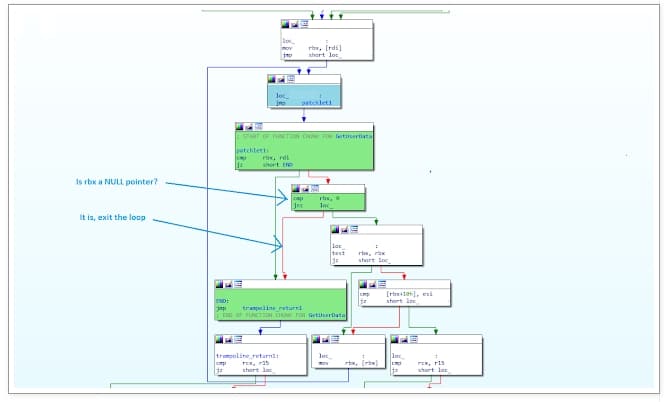Click the color icon on the 'cmp rbx, 0' node
Viewport: 670px width, 402px height.
296,187
